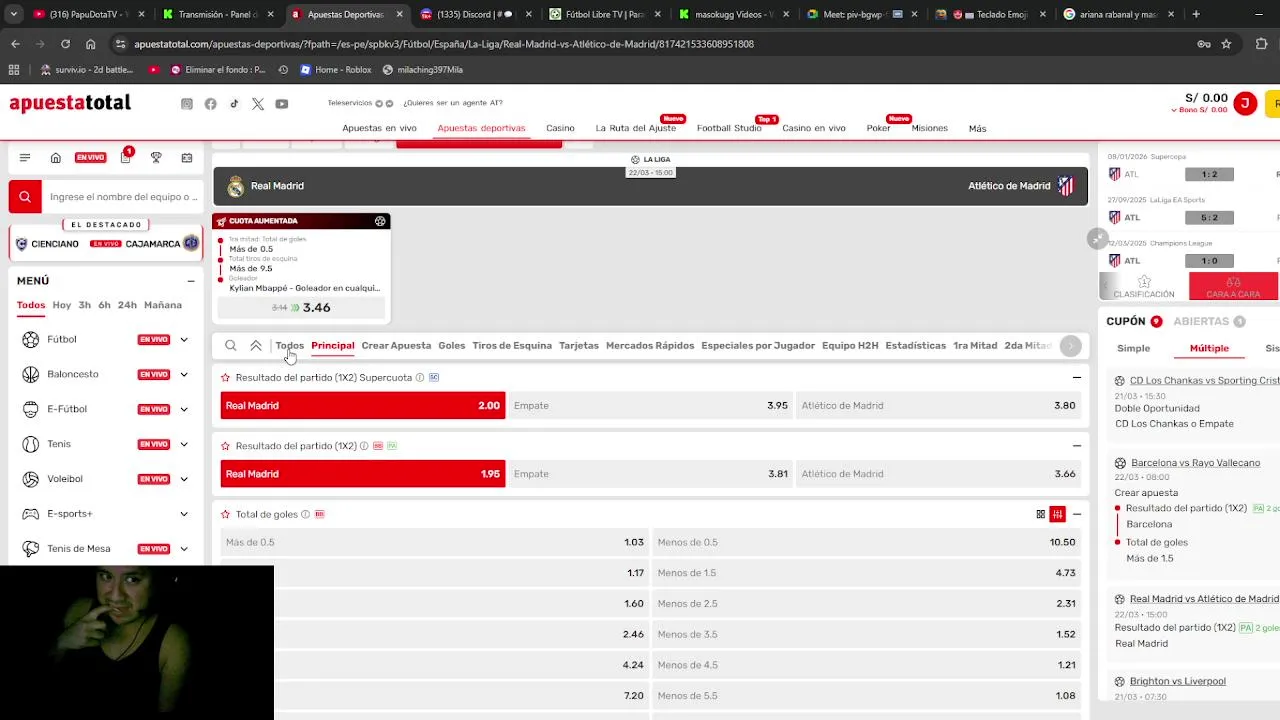Select Atlético de Madrid 3.66 odds

point(938,474)
